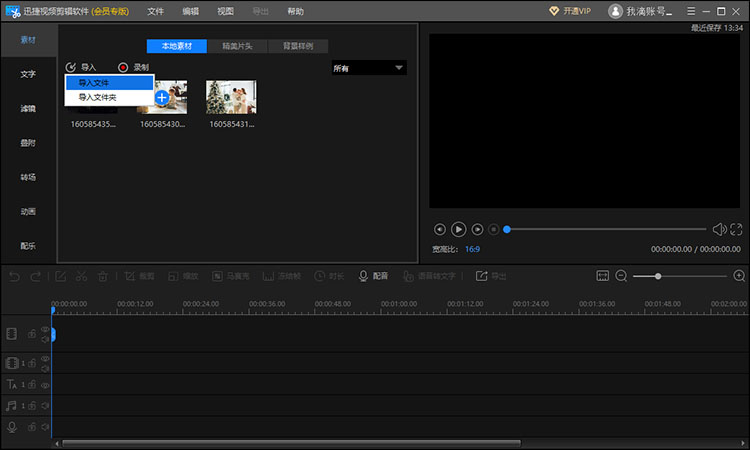Image resolution: width=750 pixels, height=450 pixels.
Task: Mute the microphone voiceover track
Action: pos(45,427)
